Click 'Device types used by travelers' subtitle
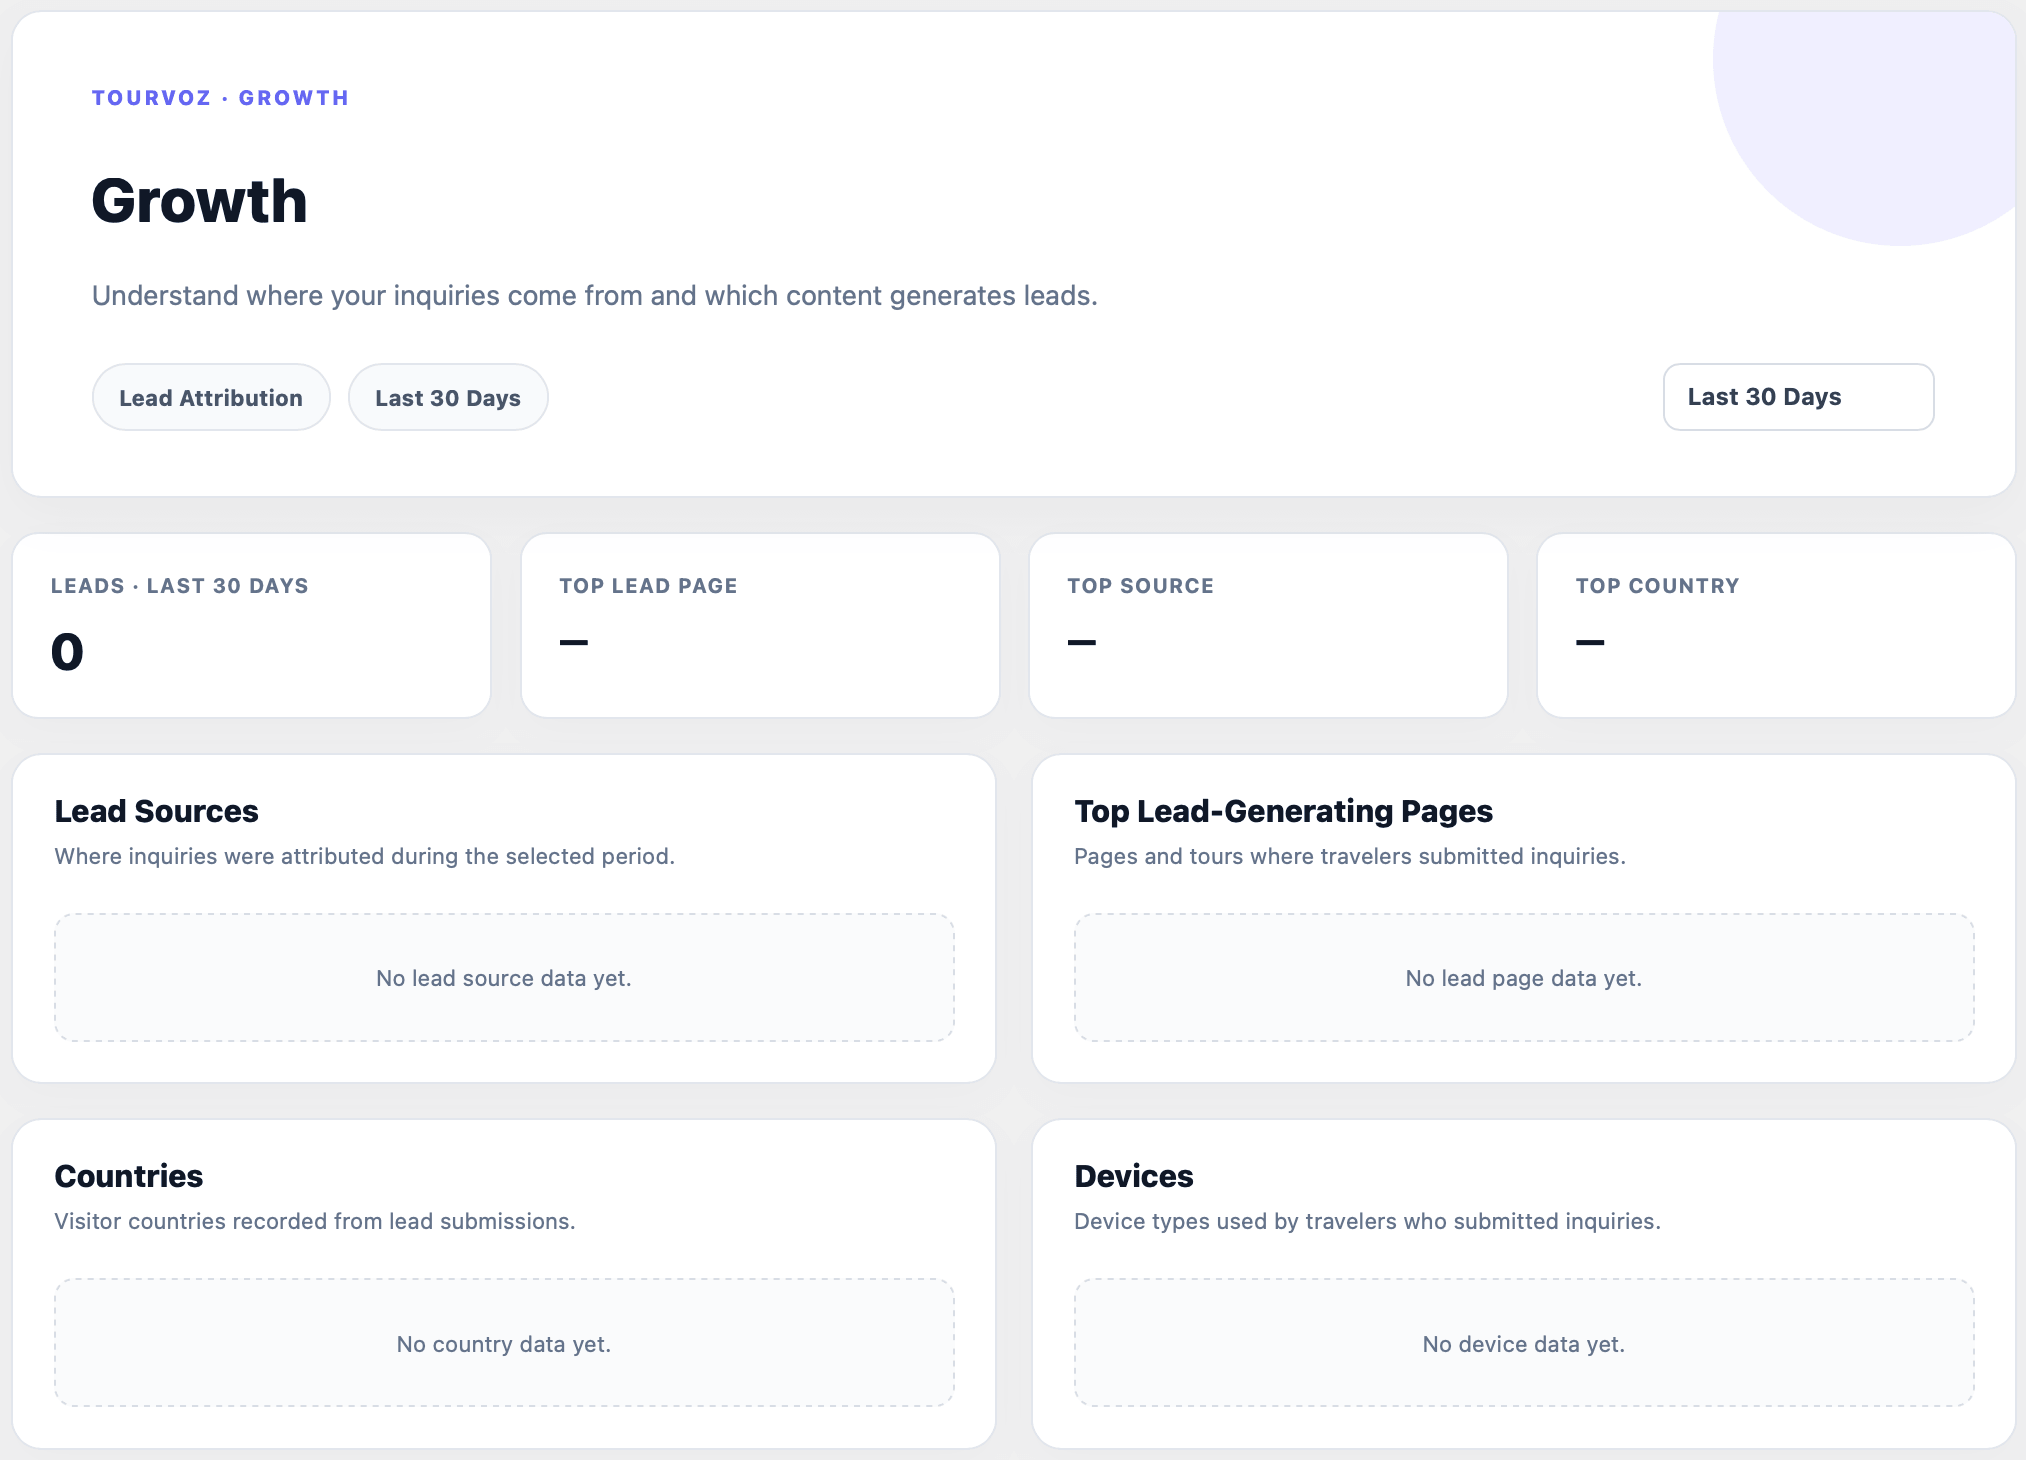 (1368, 1221)
